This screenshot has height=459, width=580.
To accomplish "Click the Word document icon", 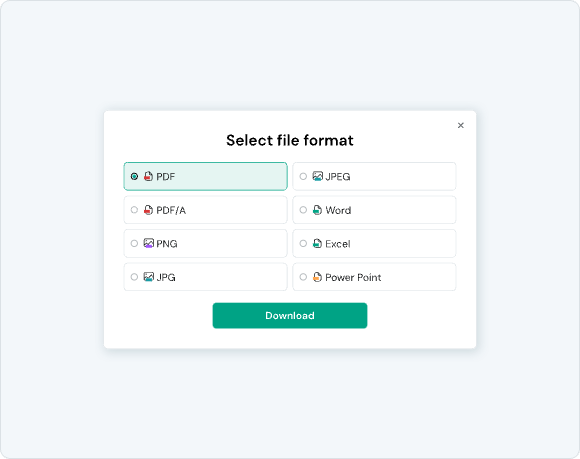I will 317,210.
